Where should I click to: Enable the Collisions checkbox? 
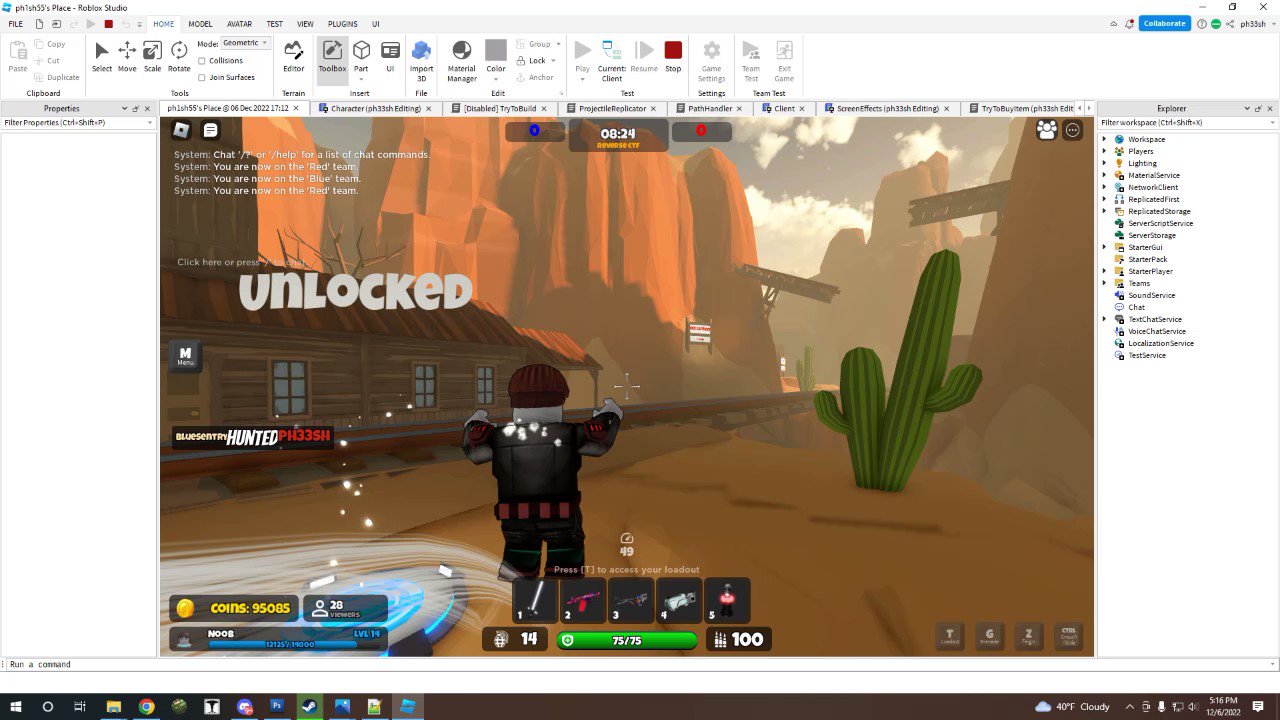[203, 60]
